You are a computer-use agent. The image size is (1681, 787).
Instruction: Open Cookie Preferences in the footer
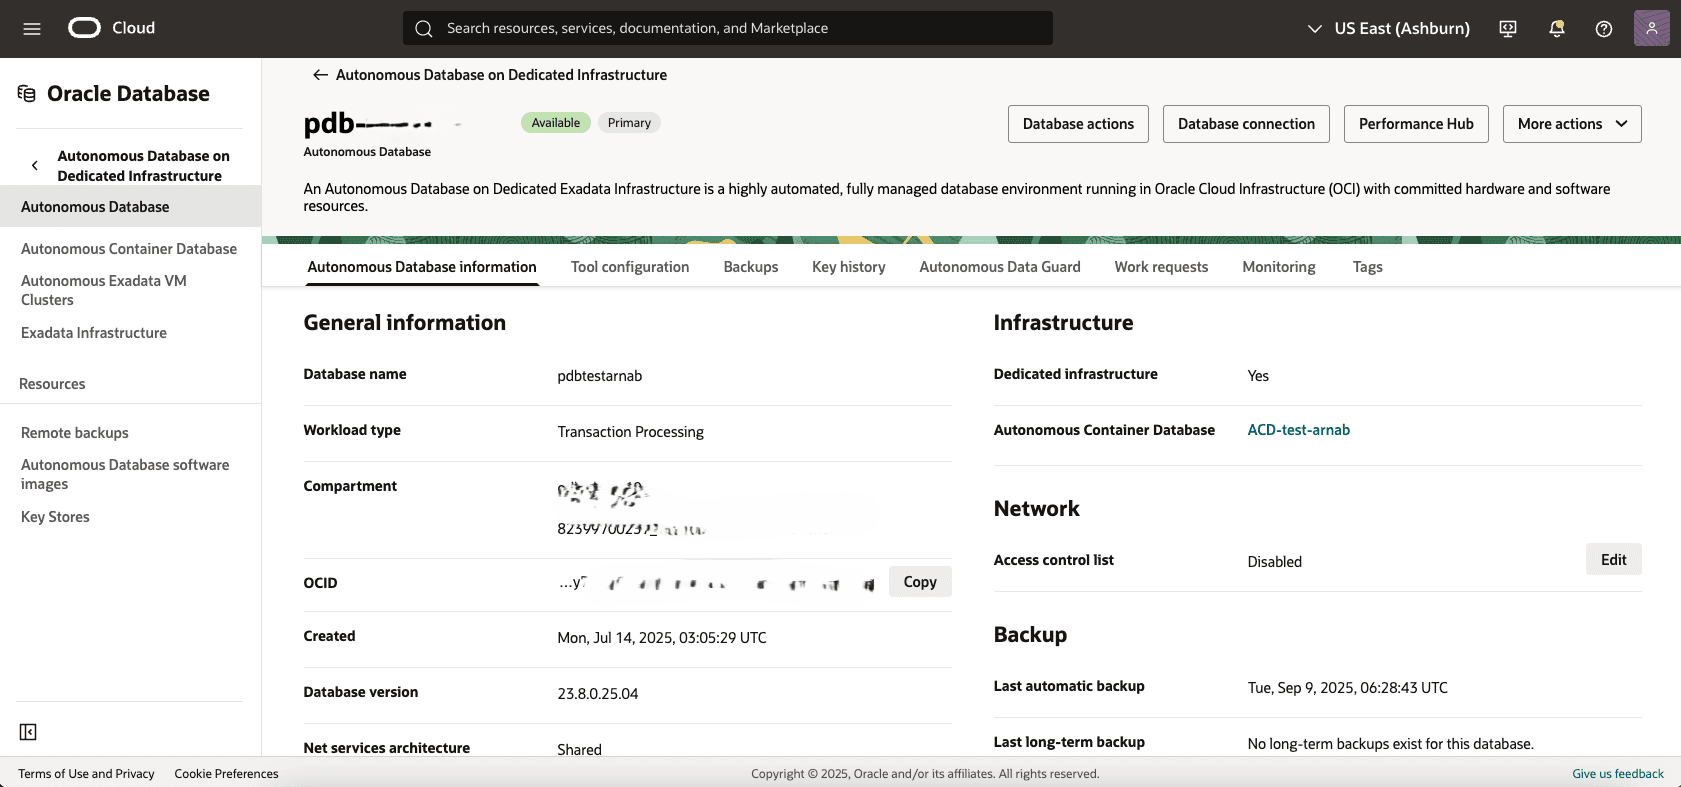227,774
